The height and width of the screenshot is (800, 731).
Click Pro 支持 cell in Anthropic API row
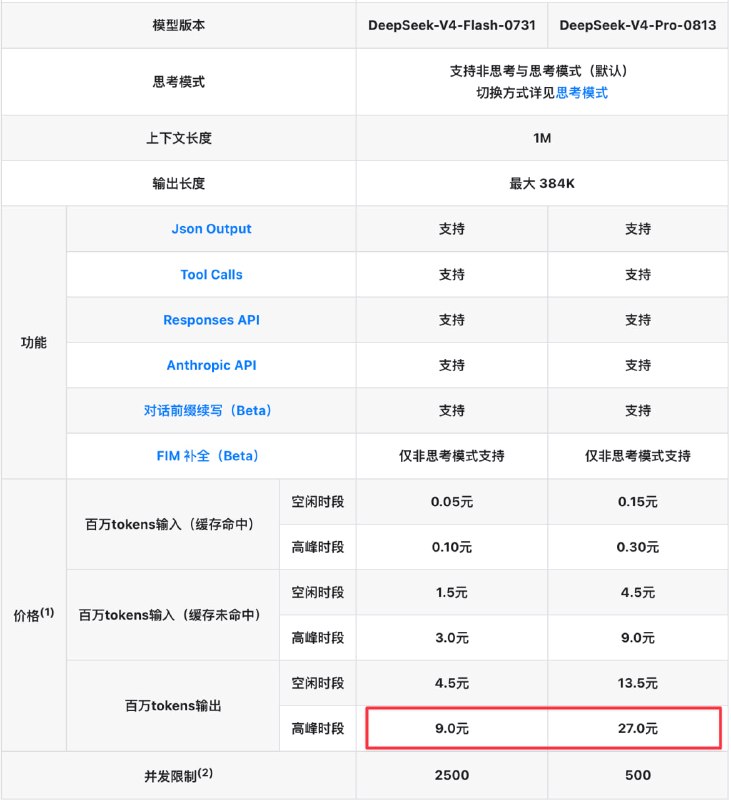click(x=638, y=365)
